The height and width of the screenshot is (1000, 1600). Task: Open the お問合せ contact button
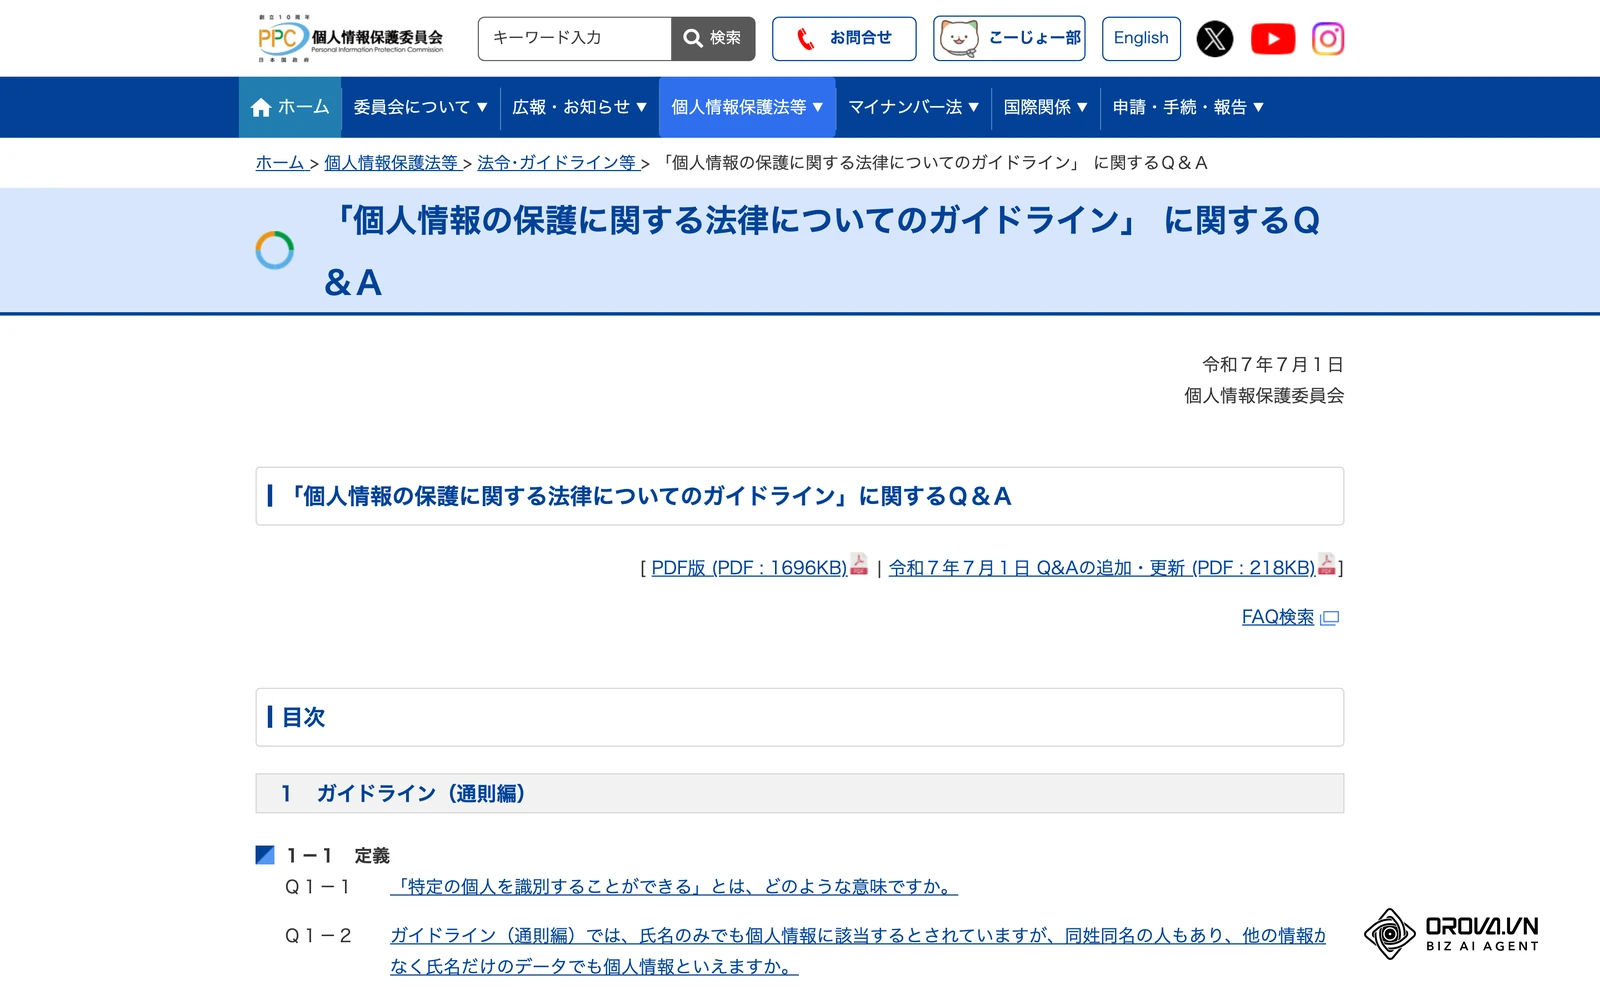click(x=844, y=39)
